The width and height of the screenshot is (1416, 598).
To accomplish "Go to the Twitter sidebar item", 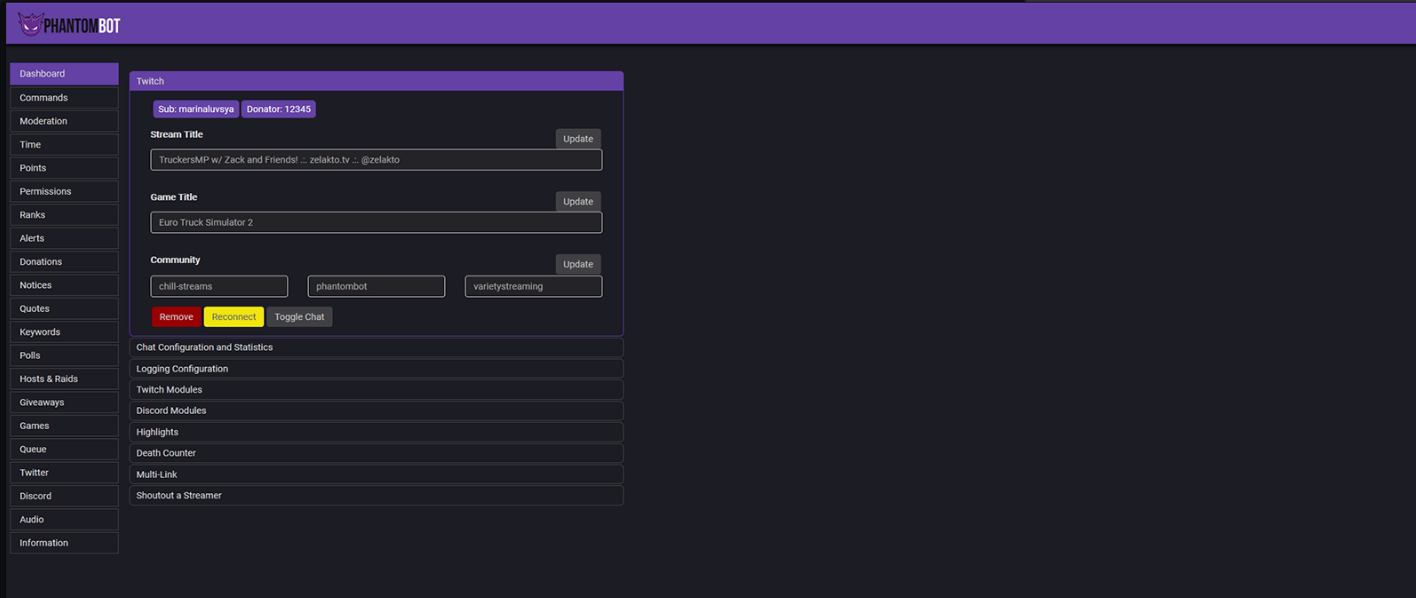I will [64, 473].
